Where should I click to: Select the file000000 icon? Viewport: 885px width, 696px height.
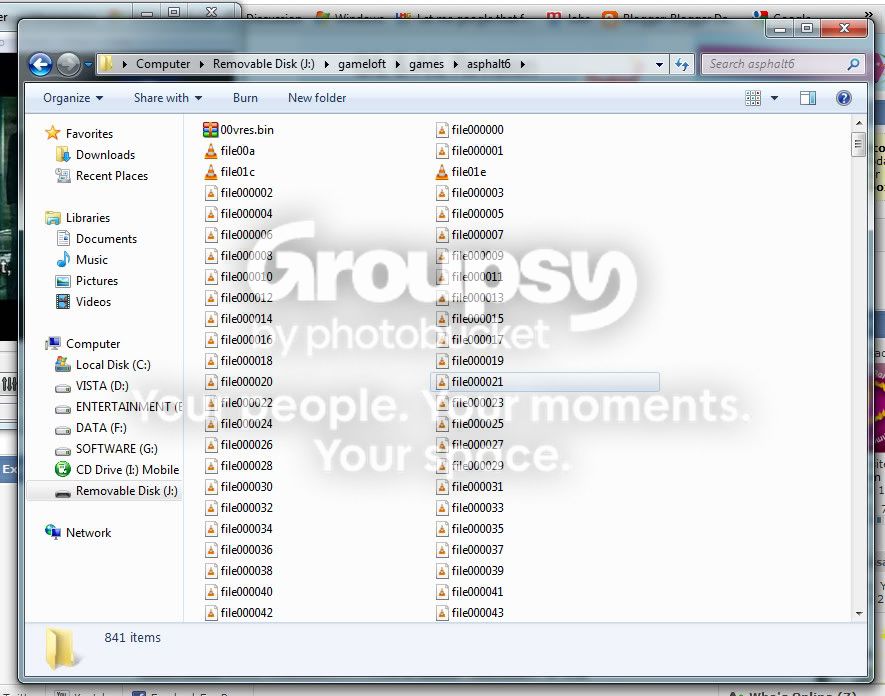[x=442, y=130]
